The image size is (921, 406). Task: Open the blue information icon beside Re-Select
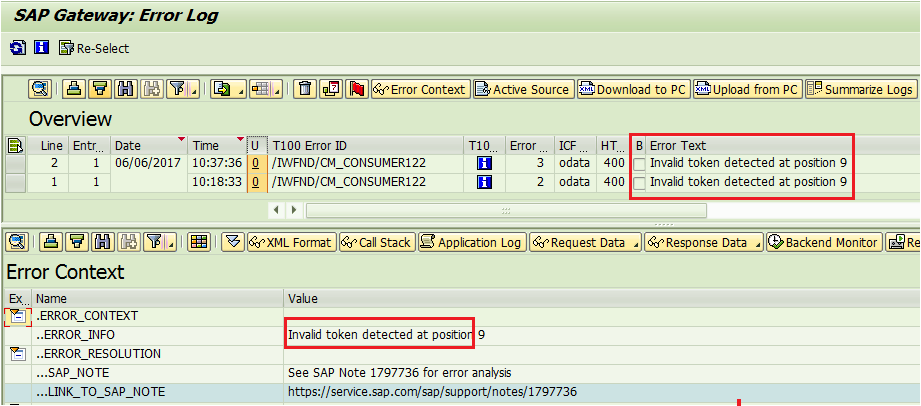[x=41, y=48]
